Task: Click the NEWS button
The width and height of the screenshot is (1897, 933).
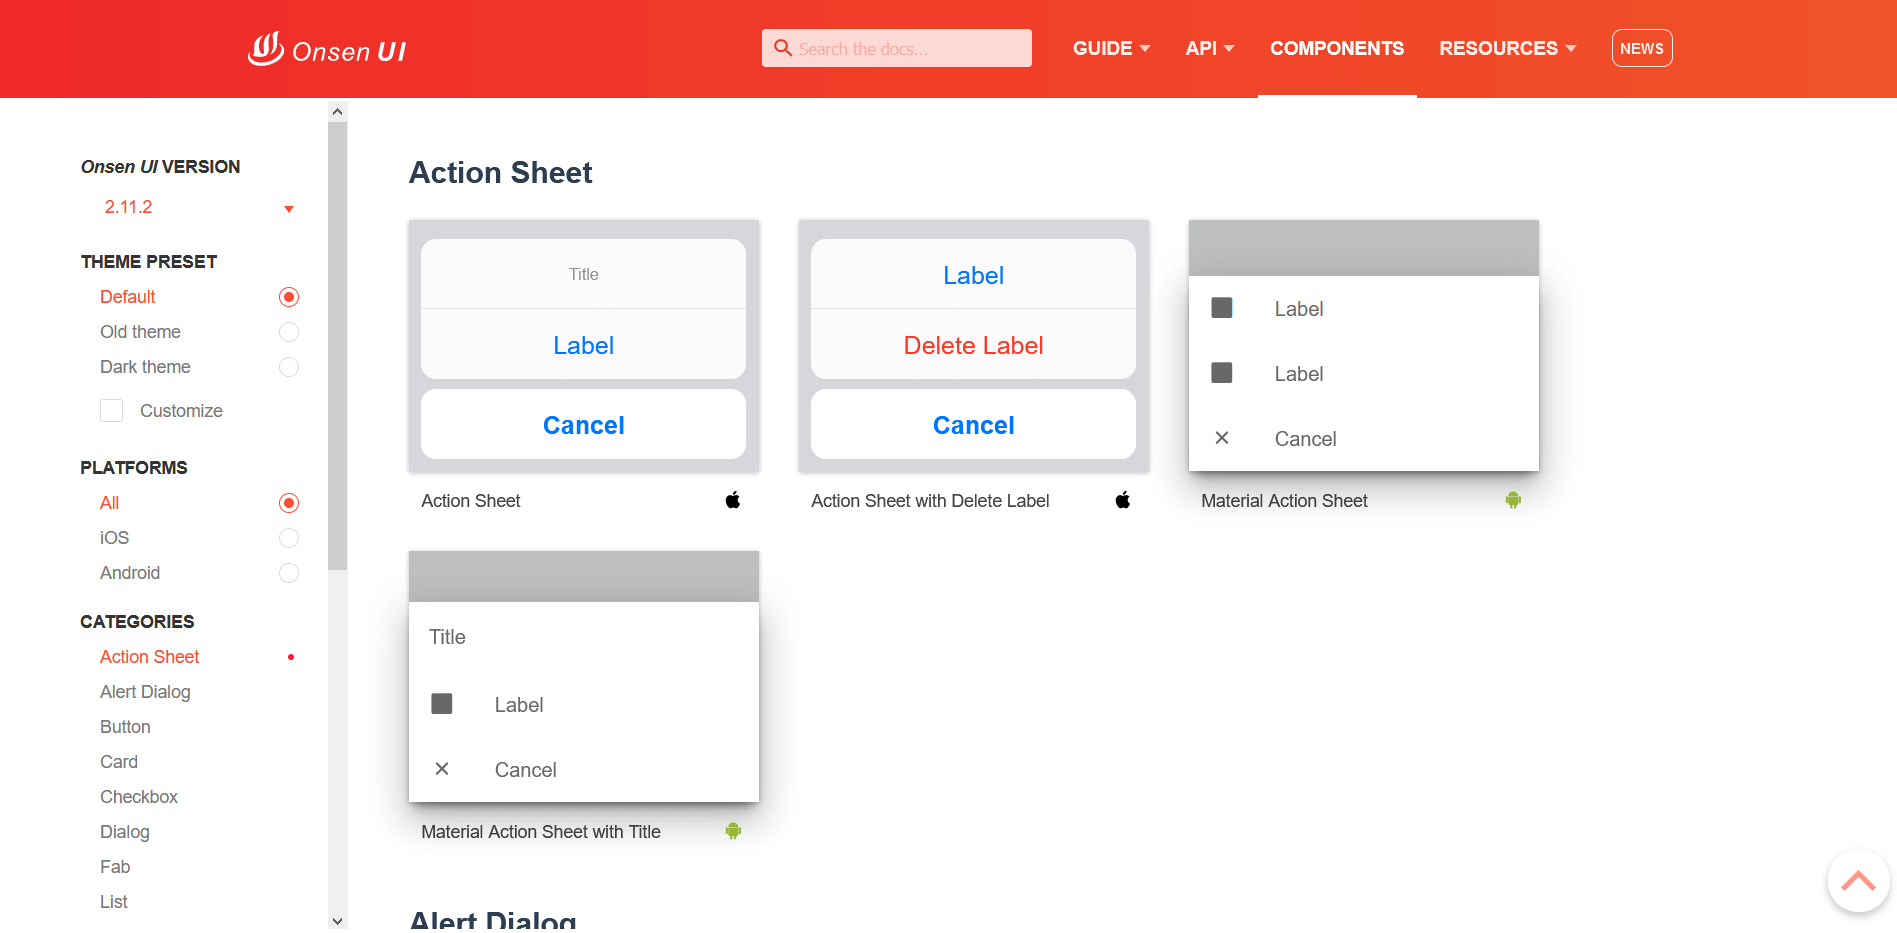Action: click(1641, 47)
